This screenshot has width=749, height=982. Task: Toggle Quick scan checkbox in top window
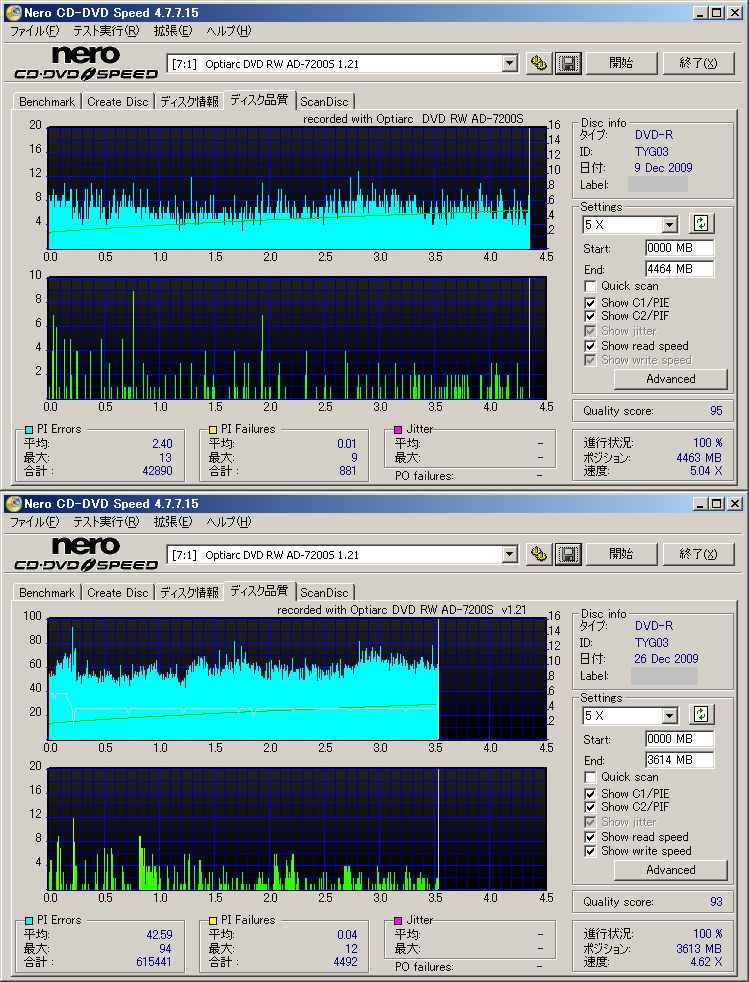[x=590, y=286]
